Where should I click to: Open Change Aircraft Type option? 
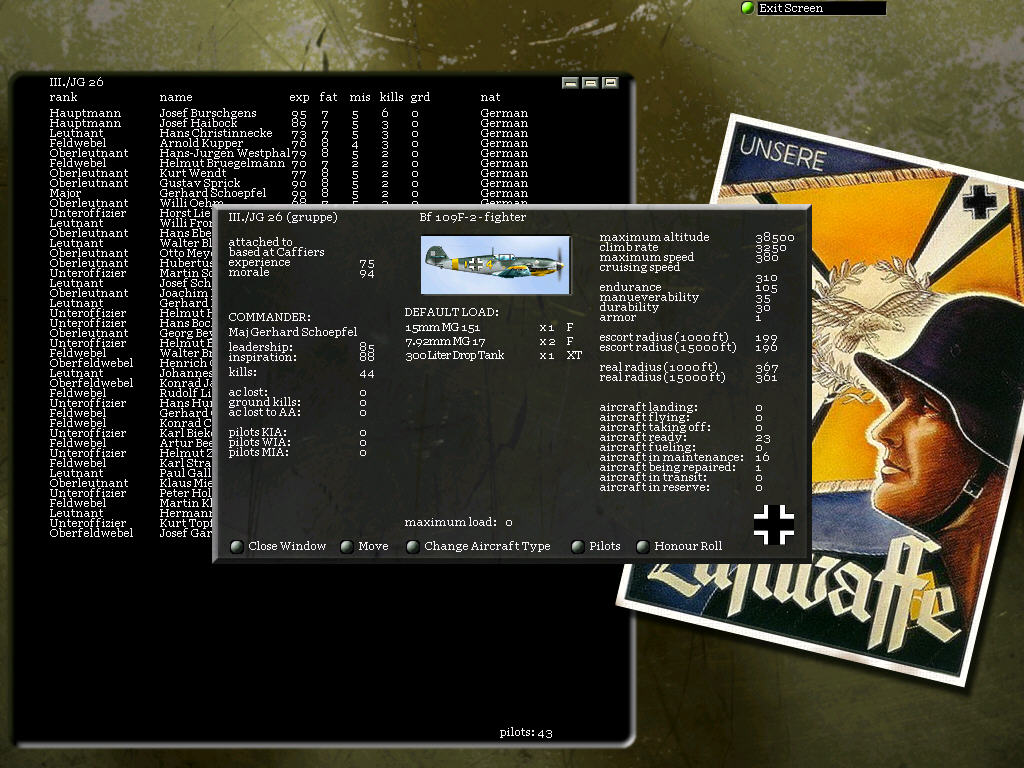click(x=478, y=546)
